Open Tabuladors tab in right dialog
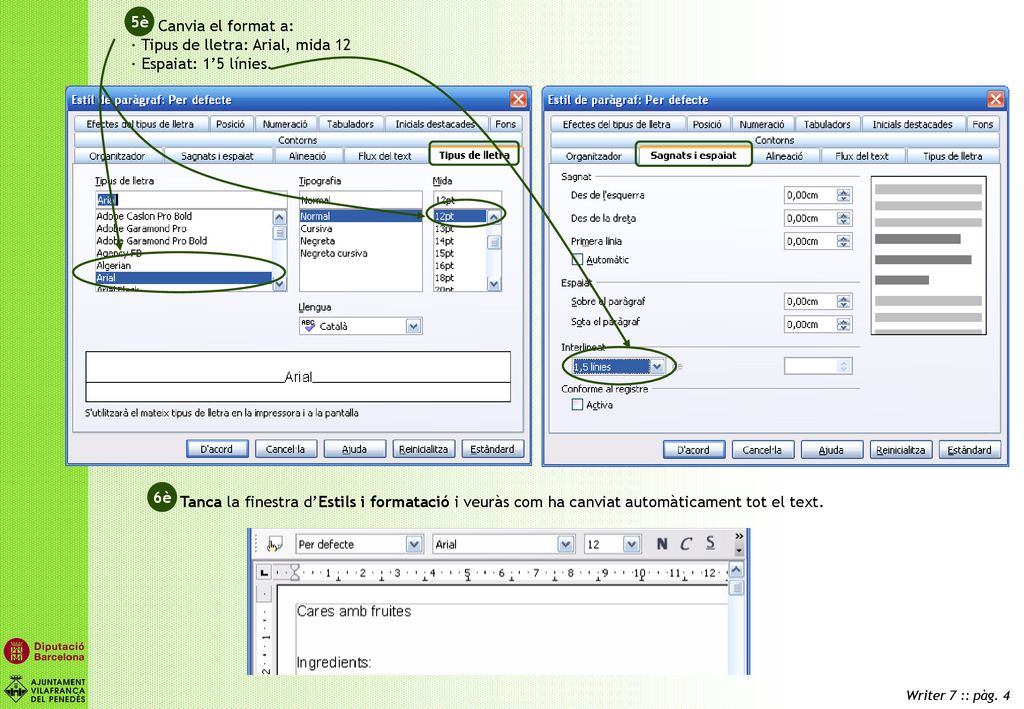This screenshot has width=1024, height=709. pos(827,124)
